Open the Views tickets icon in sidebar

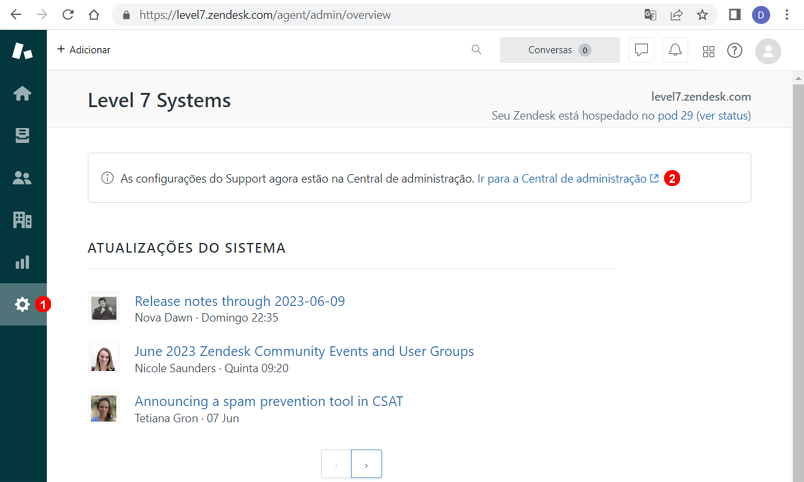click(x=22, y=135)
